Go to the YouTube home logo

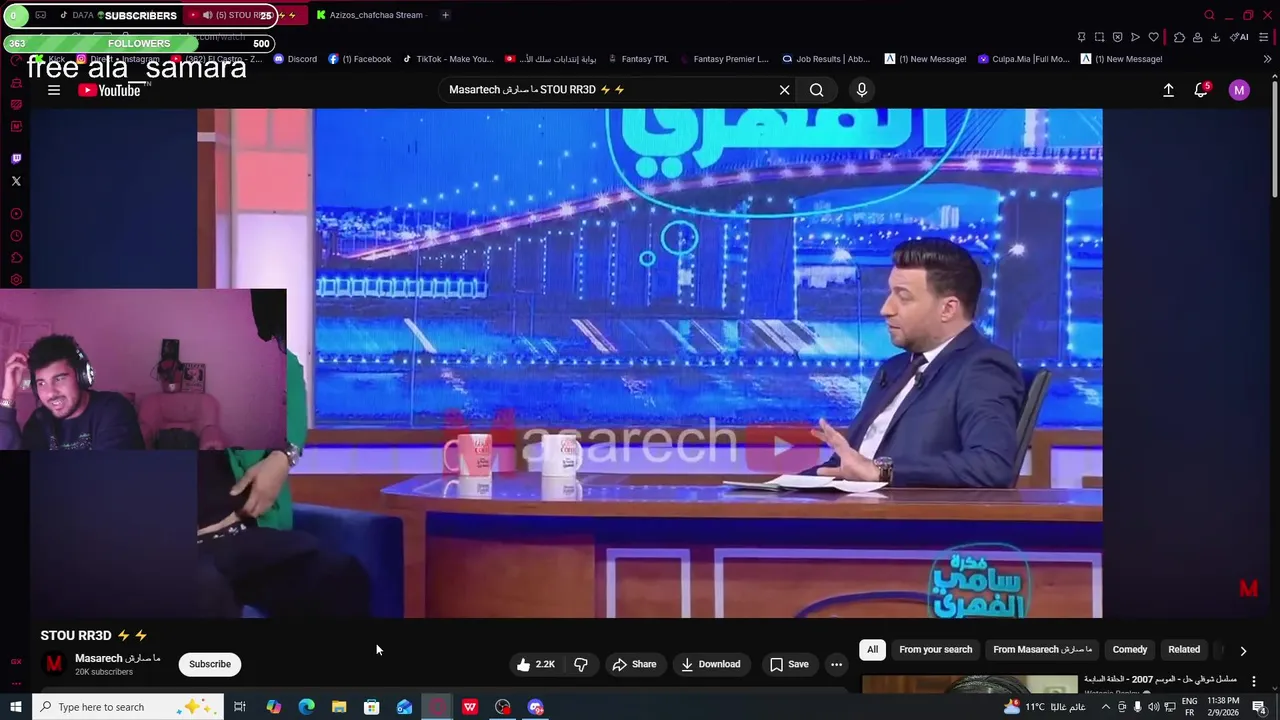[110, 90]
